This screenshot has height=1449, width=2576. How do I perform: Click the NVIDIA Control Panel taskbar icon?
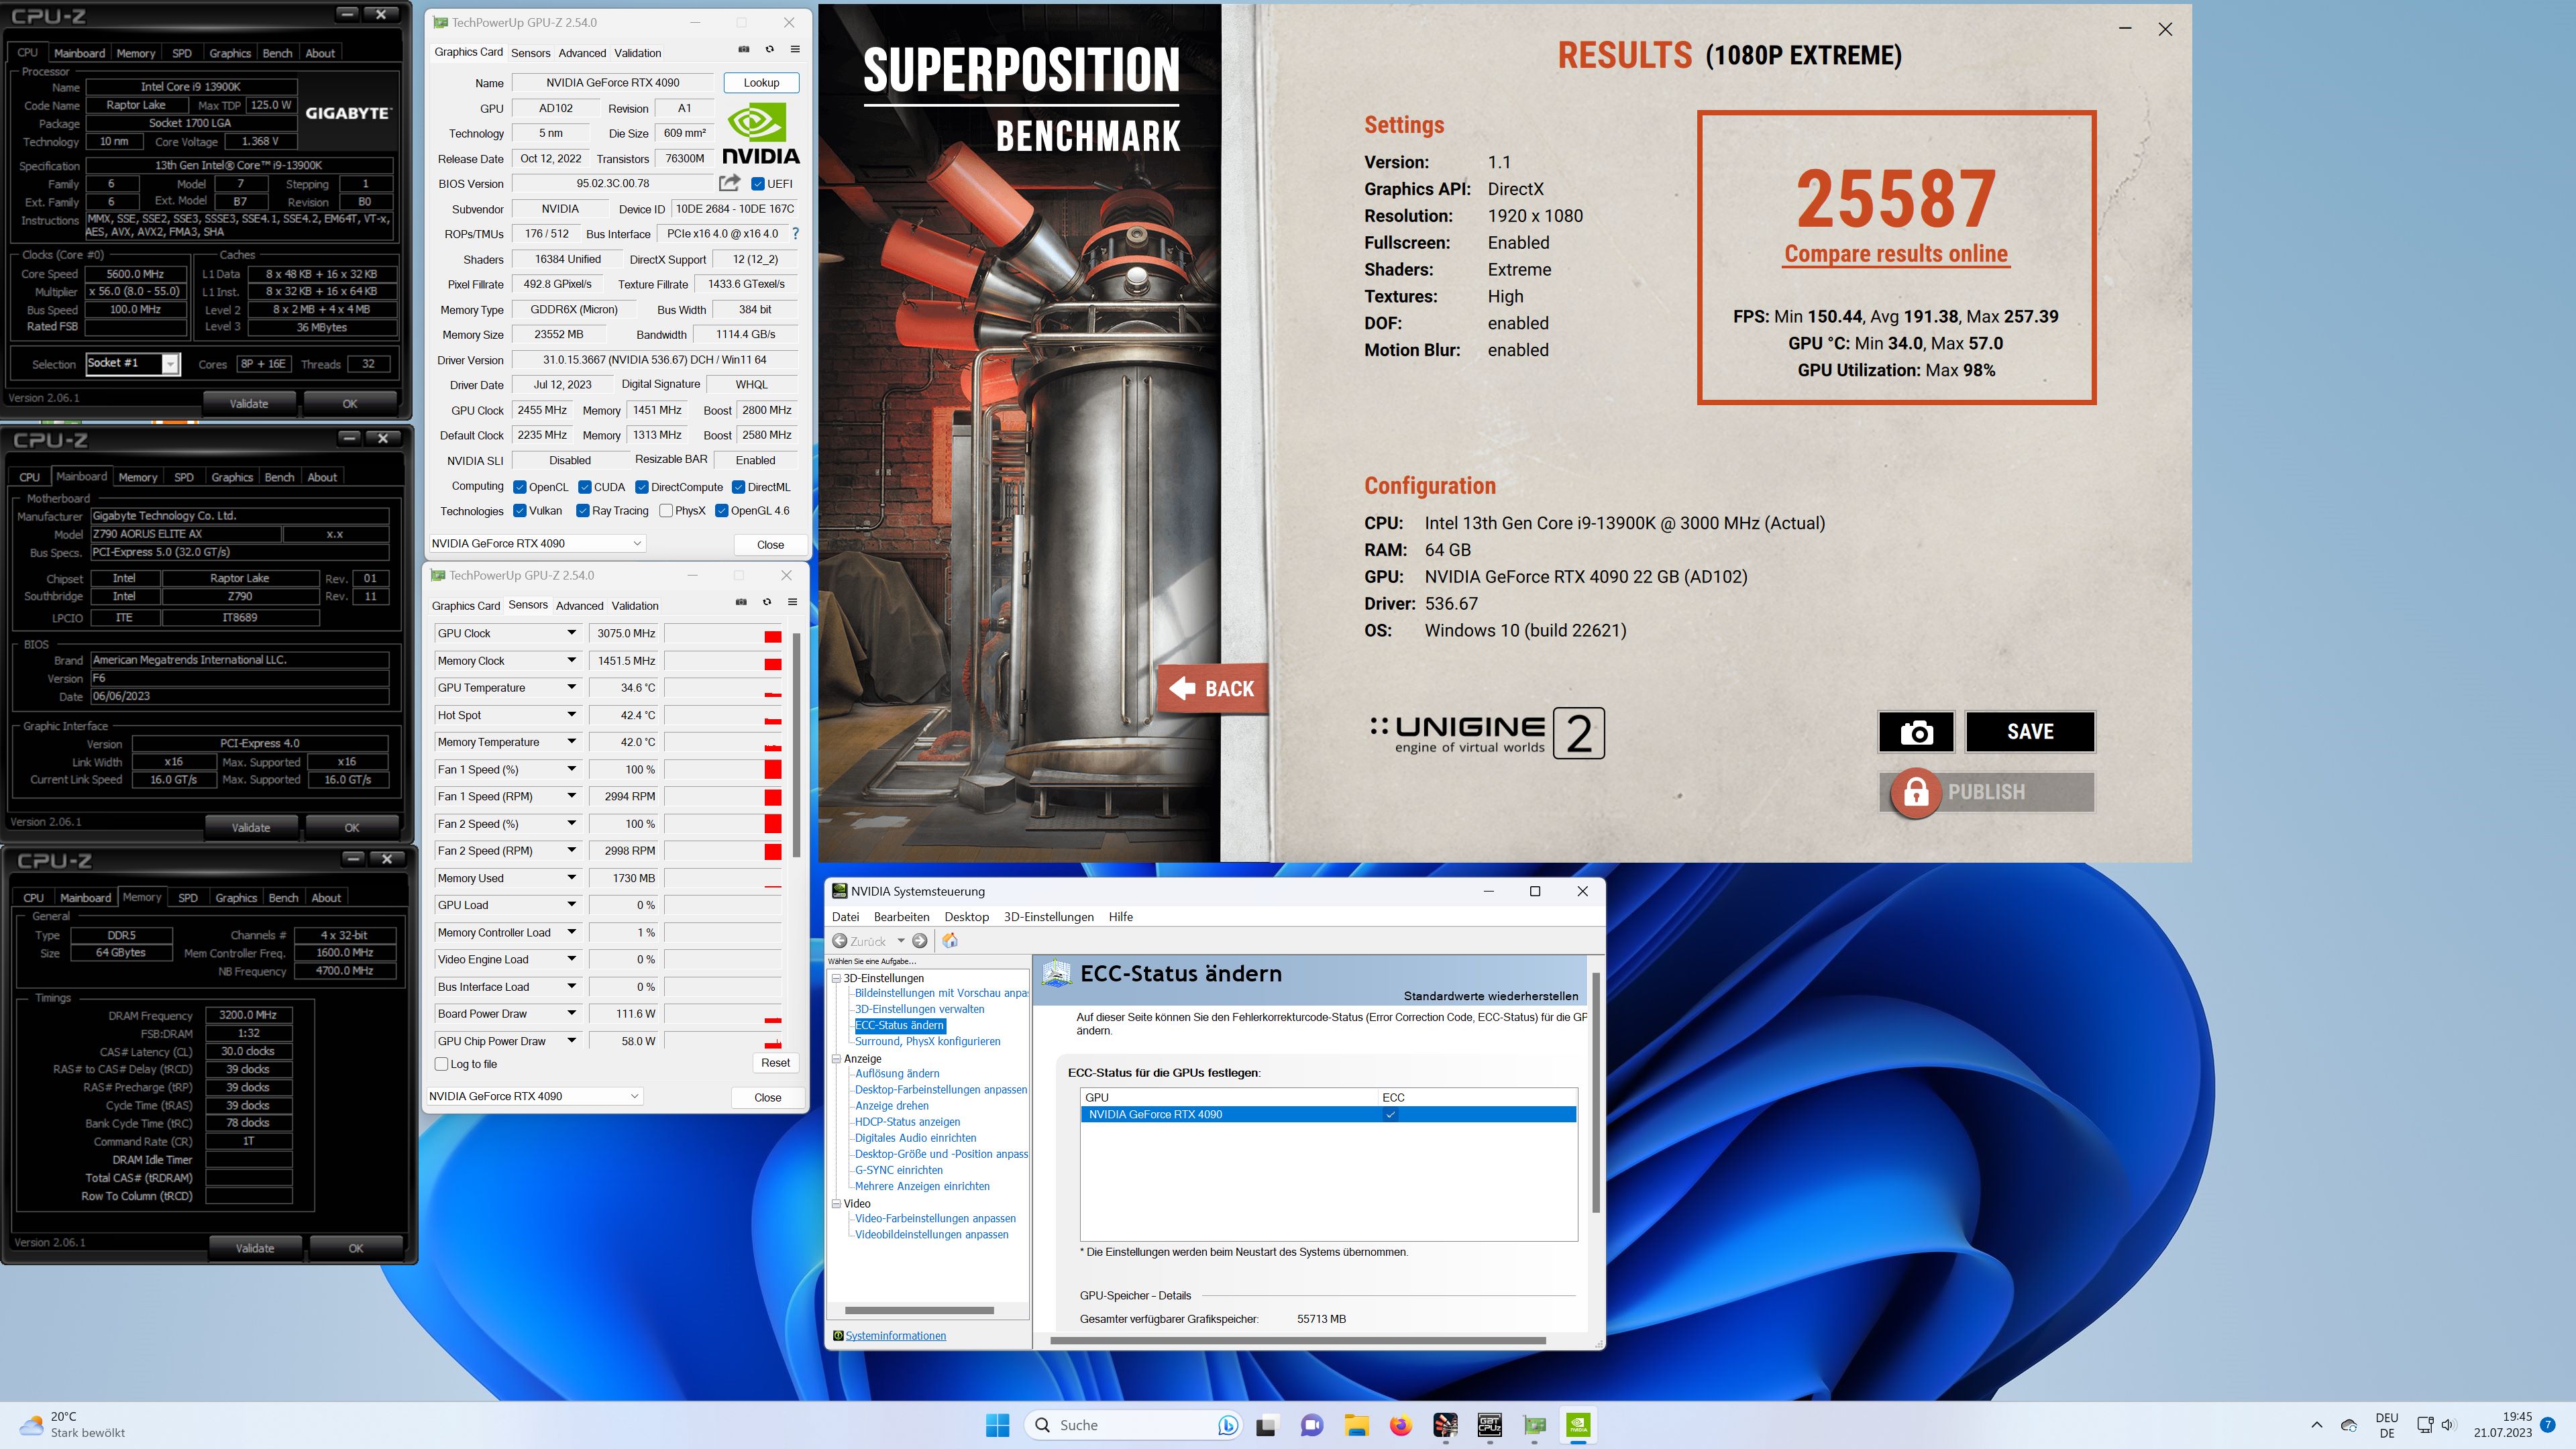1579,1425
